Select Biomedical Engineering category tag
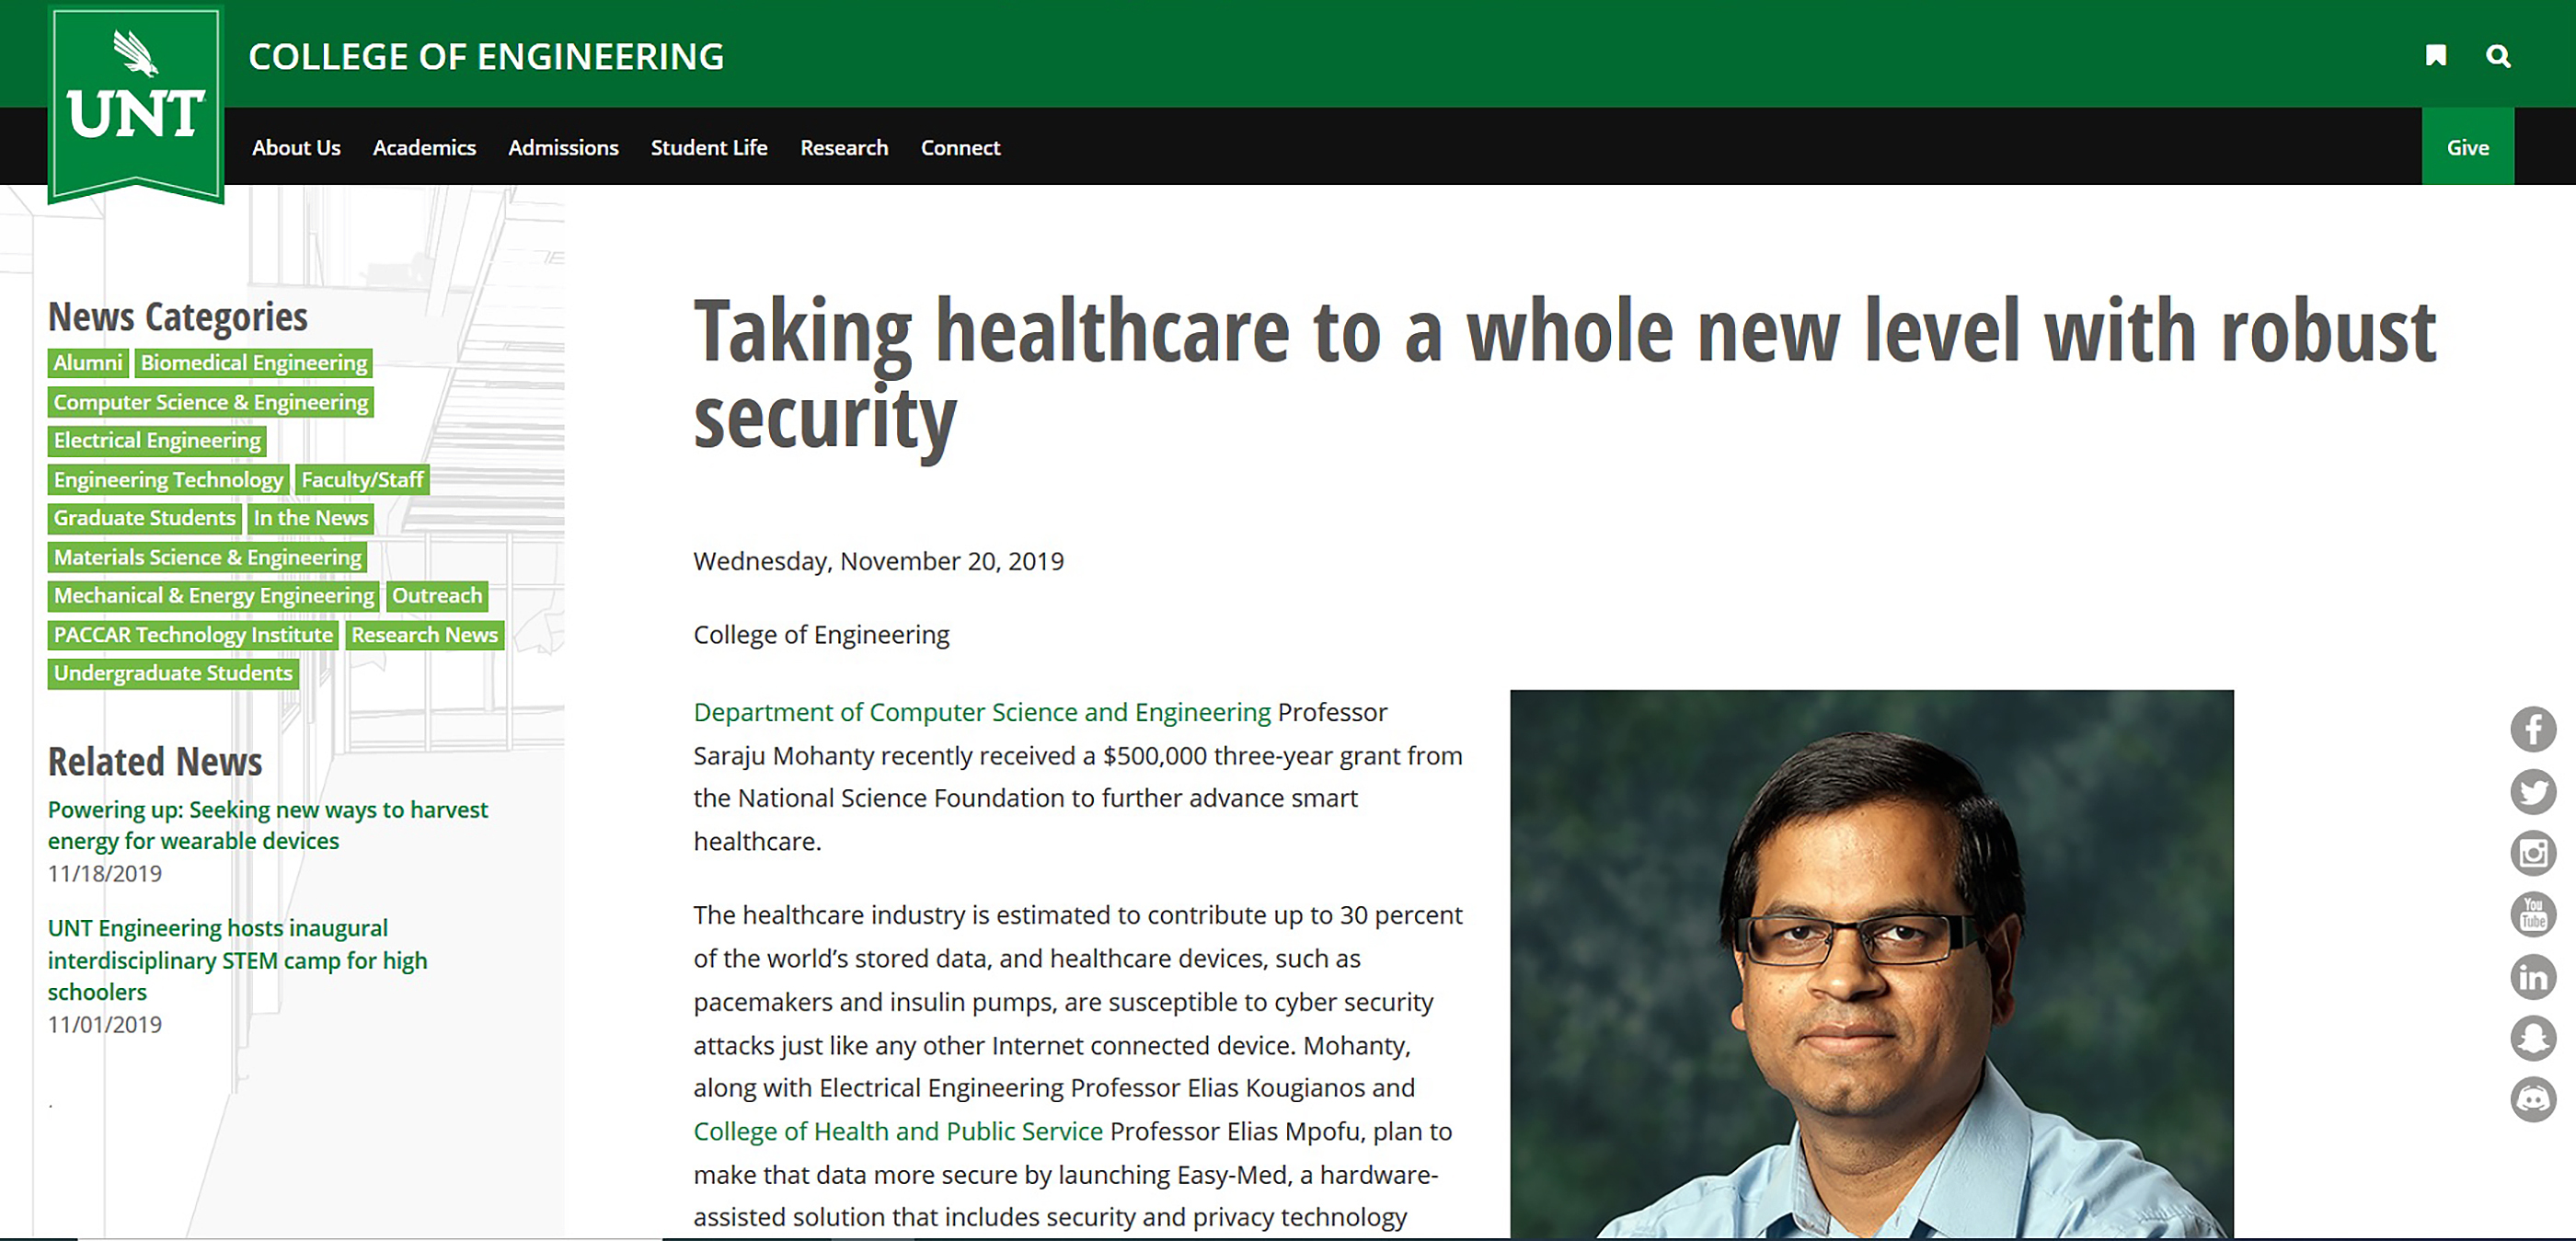2576x1241 pixels. [x=254, y=363]
